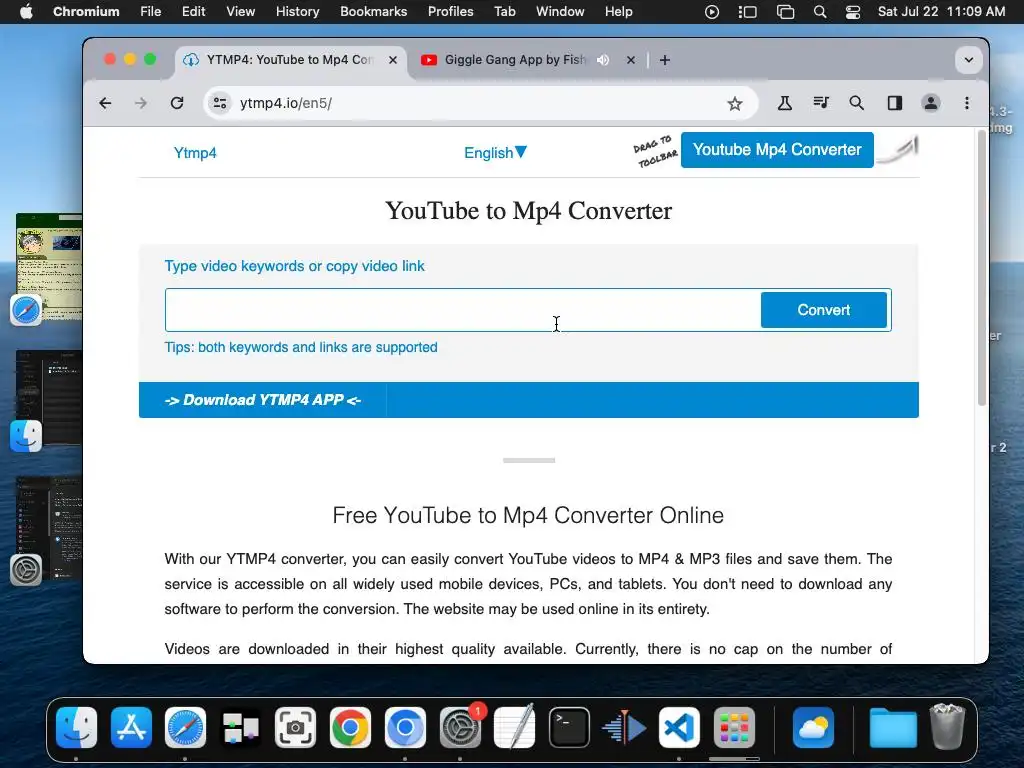Image resolution: width=1024 pixels, height=768 pixels.
Task: Reload the ytmp4.io page
Action: 176,103
